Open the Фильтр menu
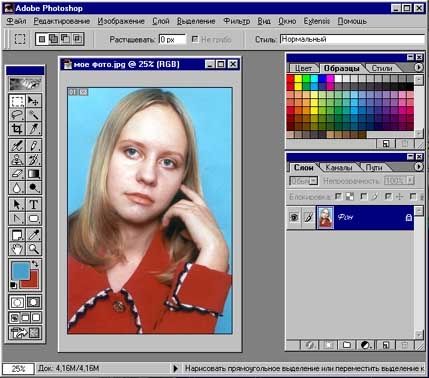Screen dimensions: 429x378 (236, 21)
